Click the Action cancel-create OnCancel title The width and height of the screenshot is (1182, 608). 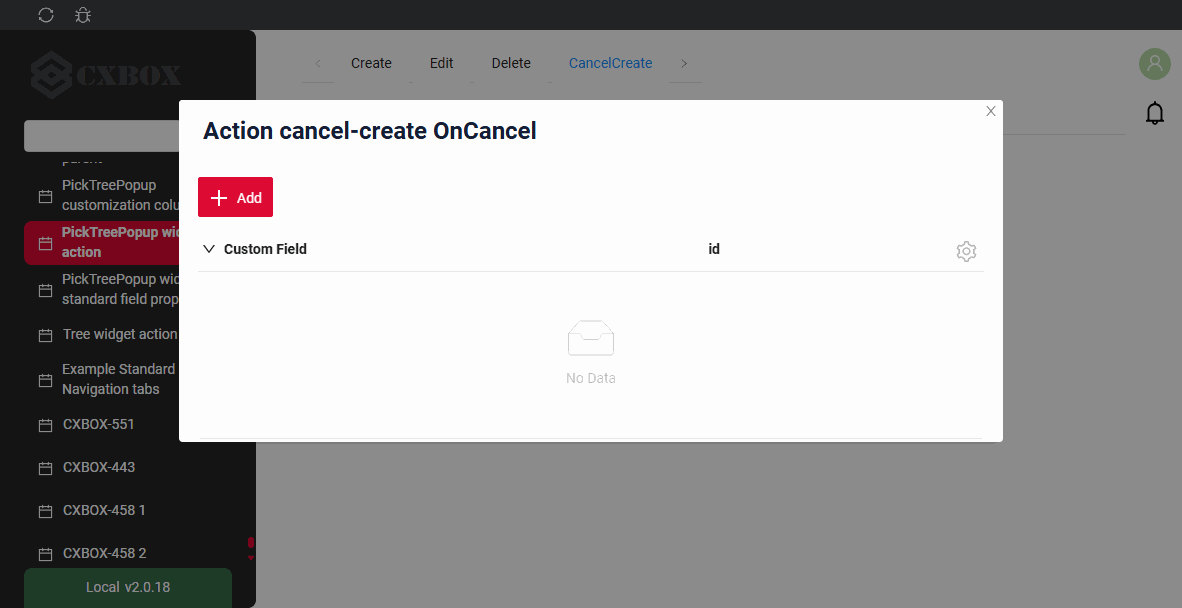tap(369, 130)
